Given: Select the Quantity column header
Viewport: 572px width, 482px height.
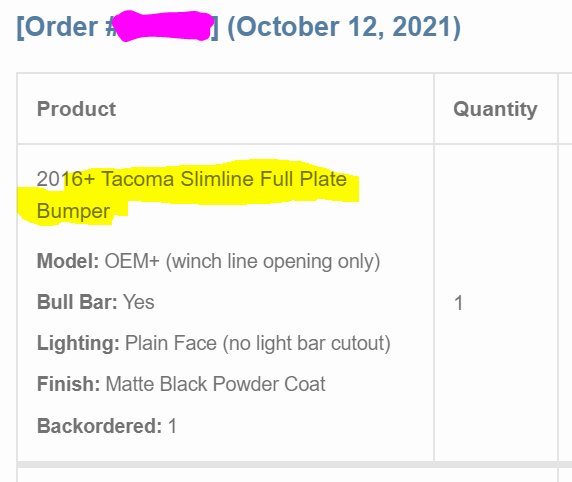Looking at the screenshot, I should [495, 109].
